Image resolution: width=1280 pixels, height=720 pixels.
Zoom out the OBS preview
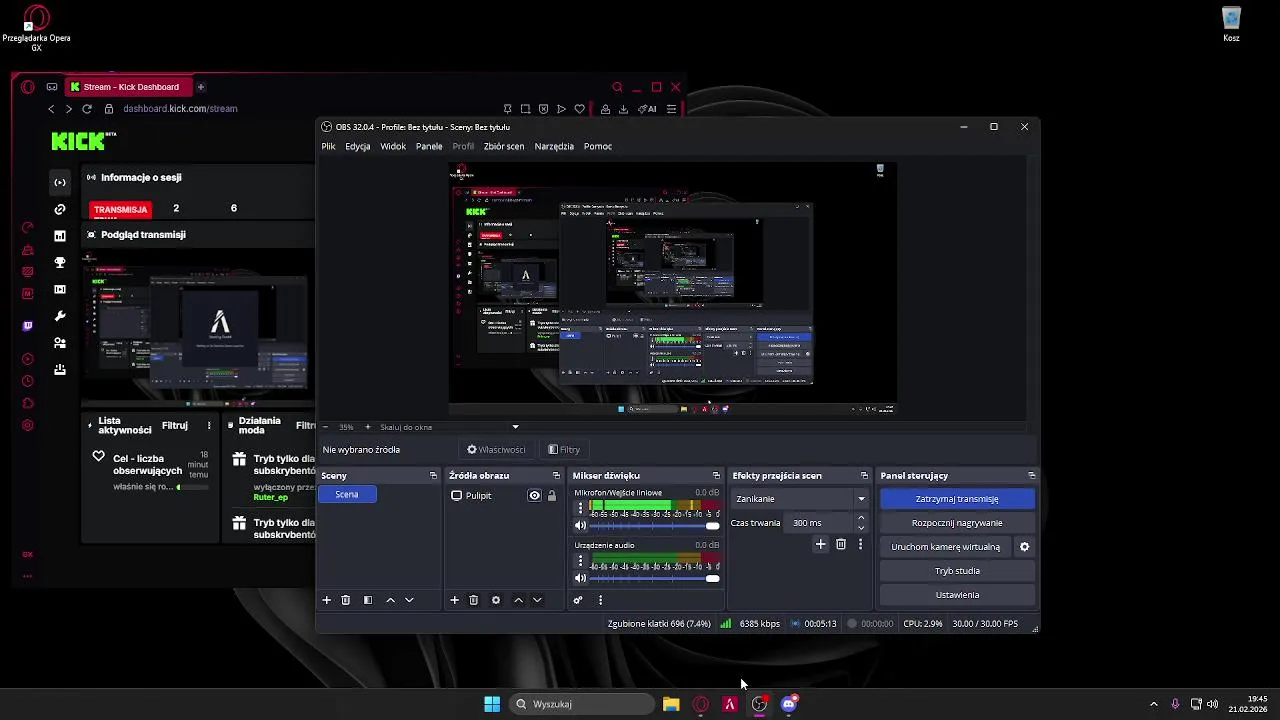tap(325, 427)
